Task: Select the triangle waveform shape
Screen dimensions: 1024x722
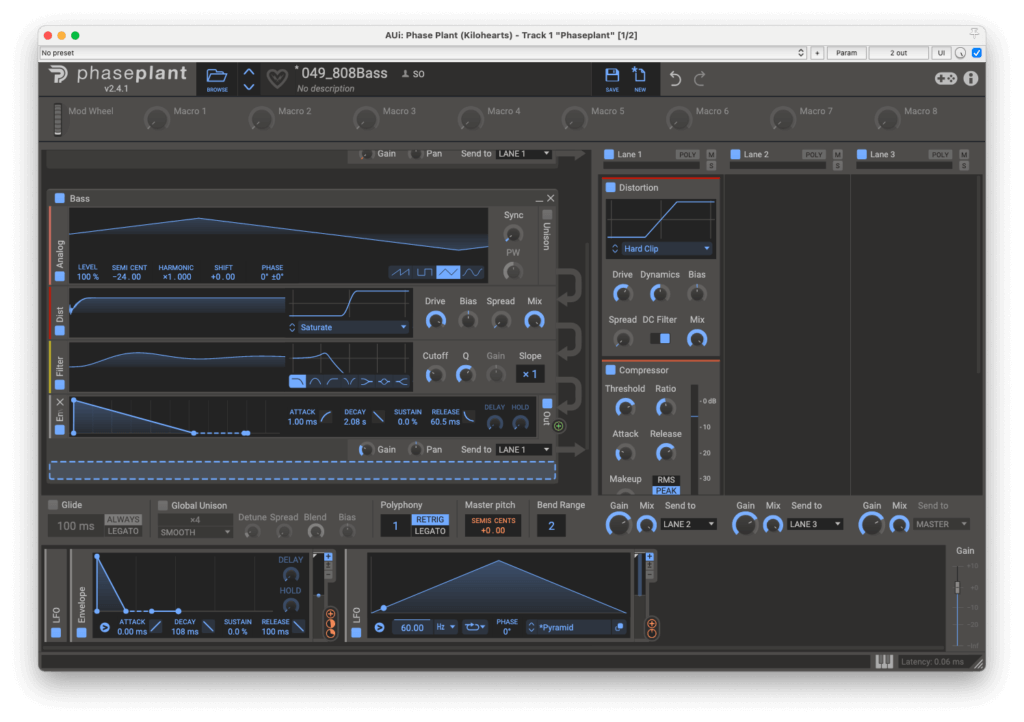Action: (x=448, y=272)
